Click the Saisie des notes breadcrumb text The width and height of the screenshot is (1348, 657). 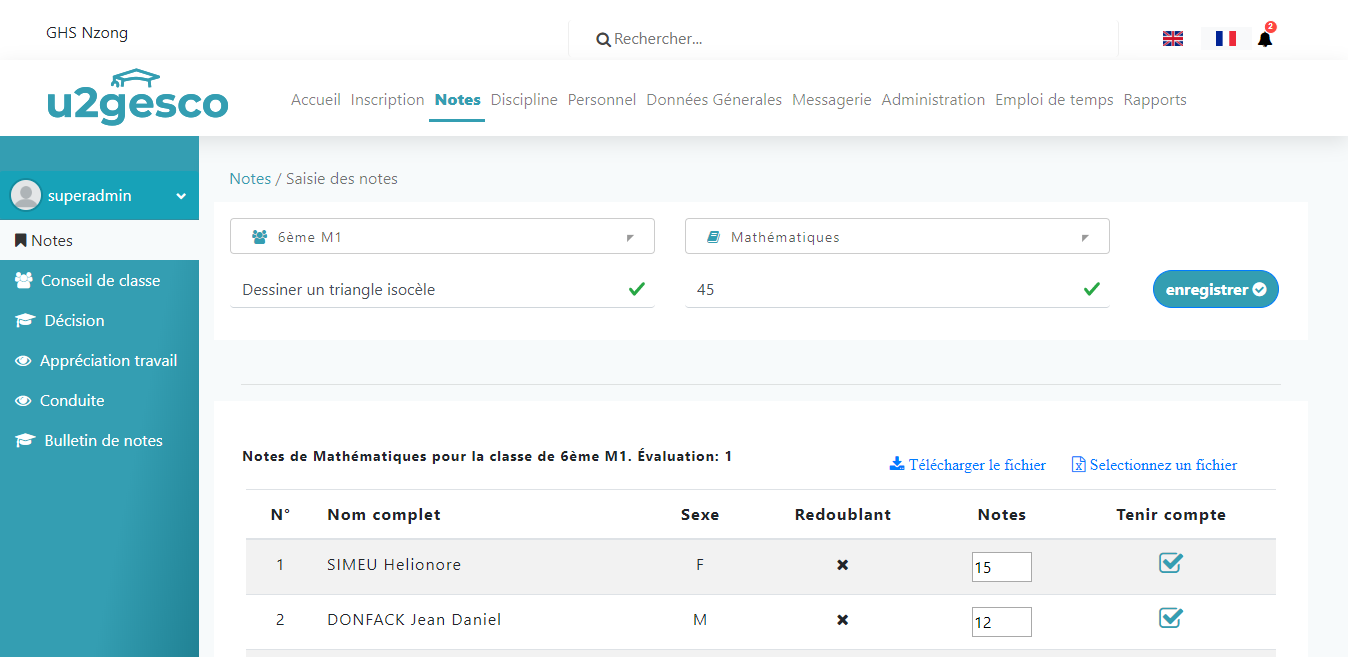click(x=342, y=179)
